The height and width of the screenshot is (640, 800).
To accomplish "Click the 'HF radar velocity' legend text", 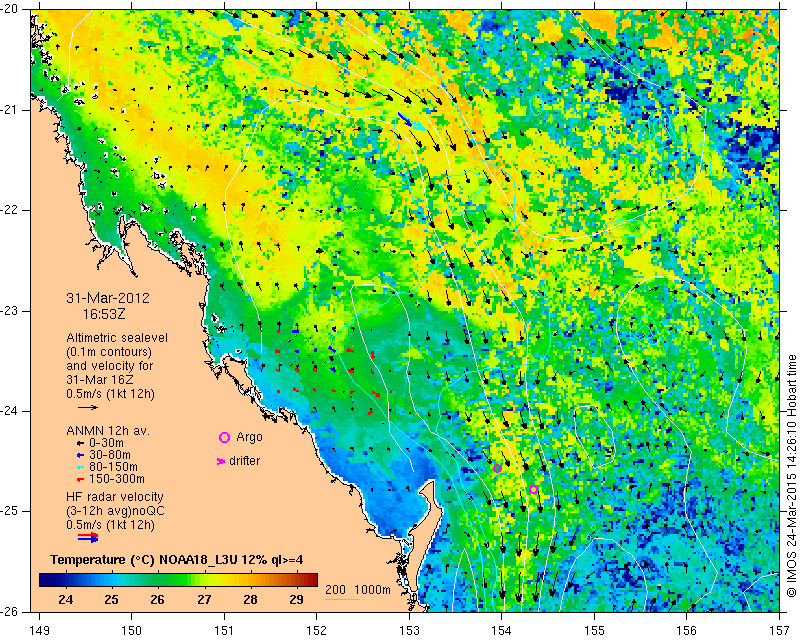I will coord(115,497).
